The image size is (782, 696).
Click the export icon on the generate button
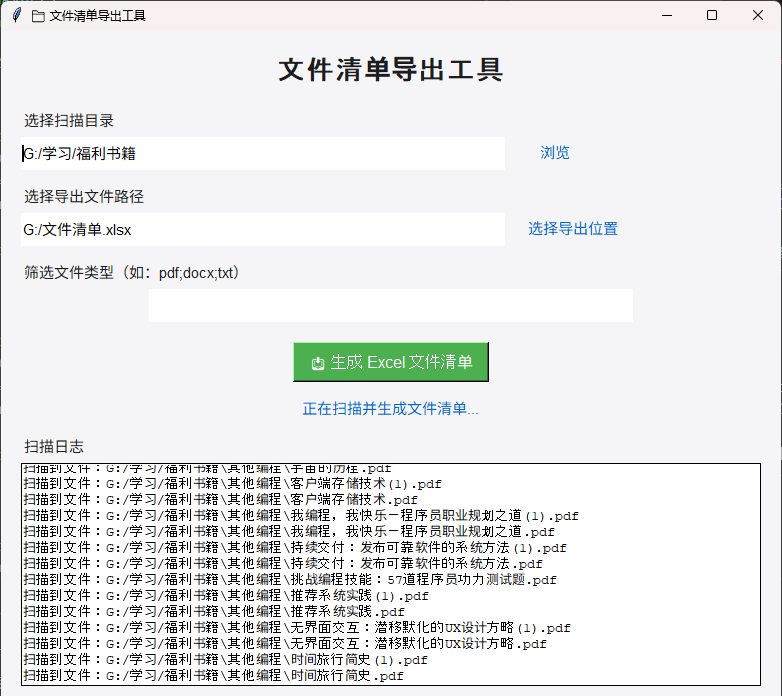[x=318, y=363]
